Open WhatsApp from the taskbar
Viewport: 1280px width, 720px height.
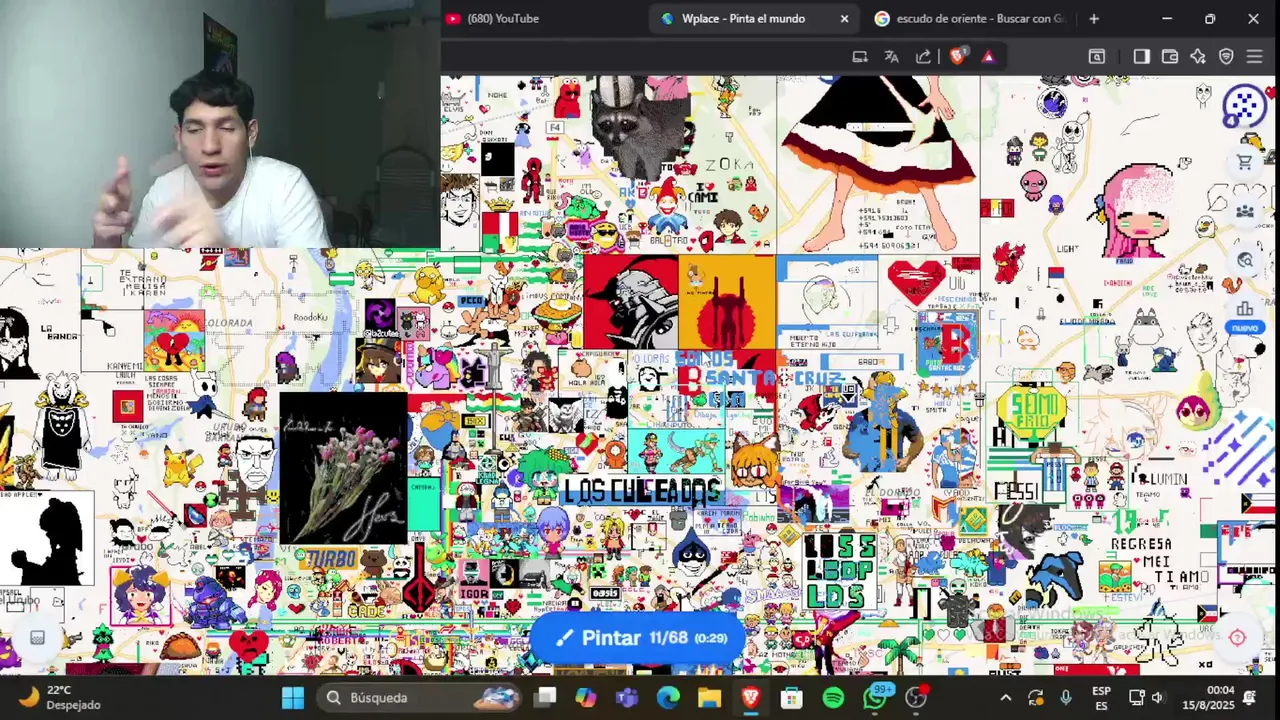pyautogui.click(x=876, y=697)
